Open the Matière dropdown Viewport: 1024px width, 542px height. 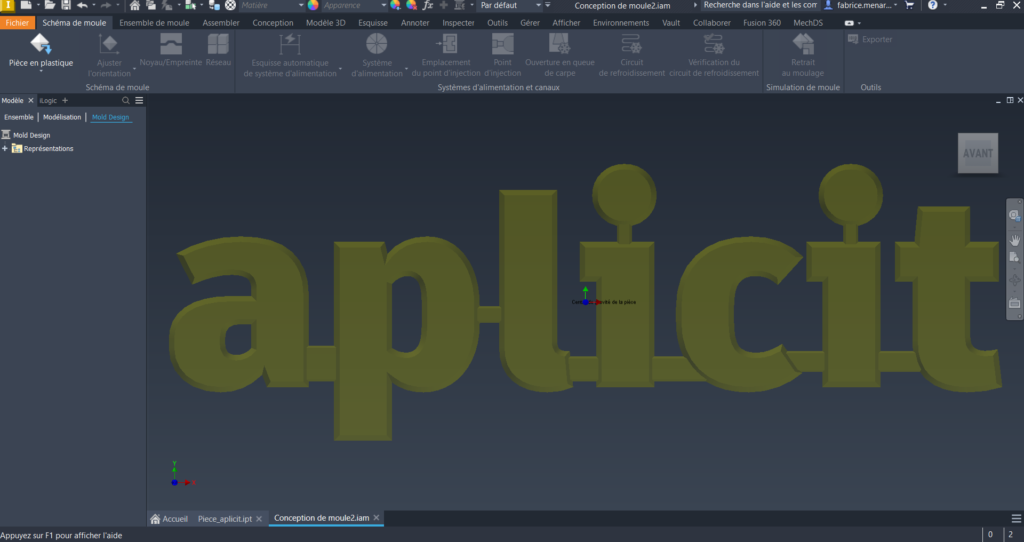point(268,6)
